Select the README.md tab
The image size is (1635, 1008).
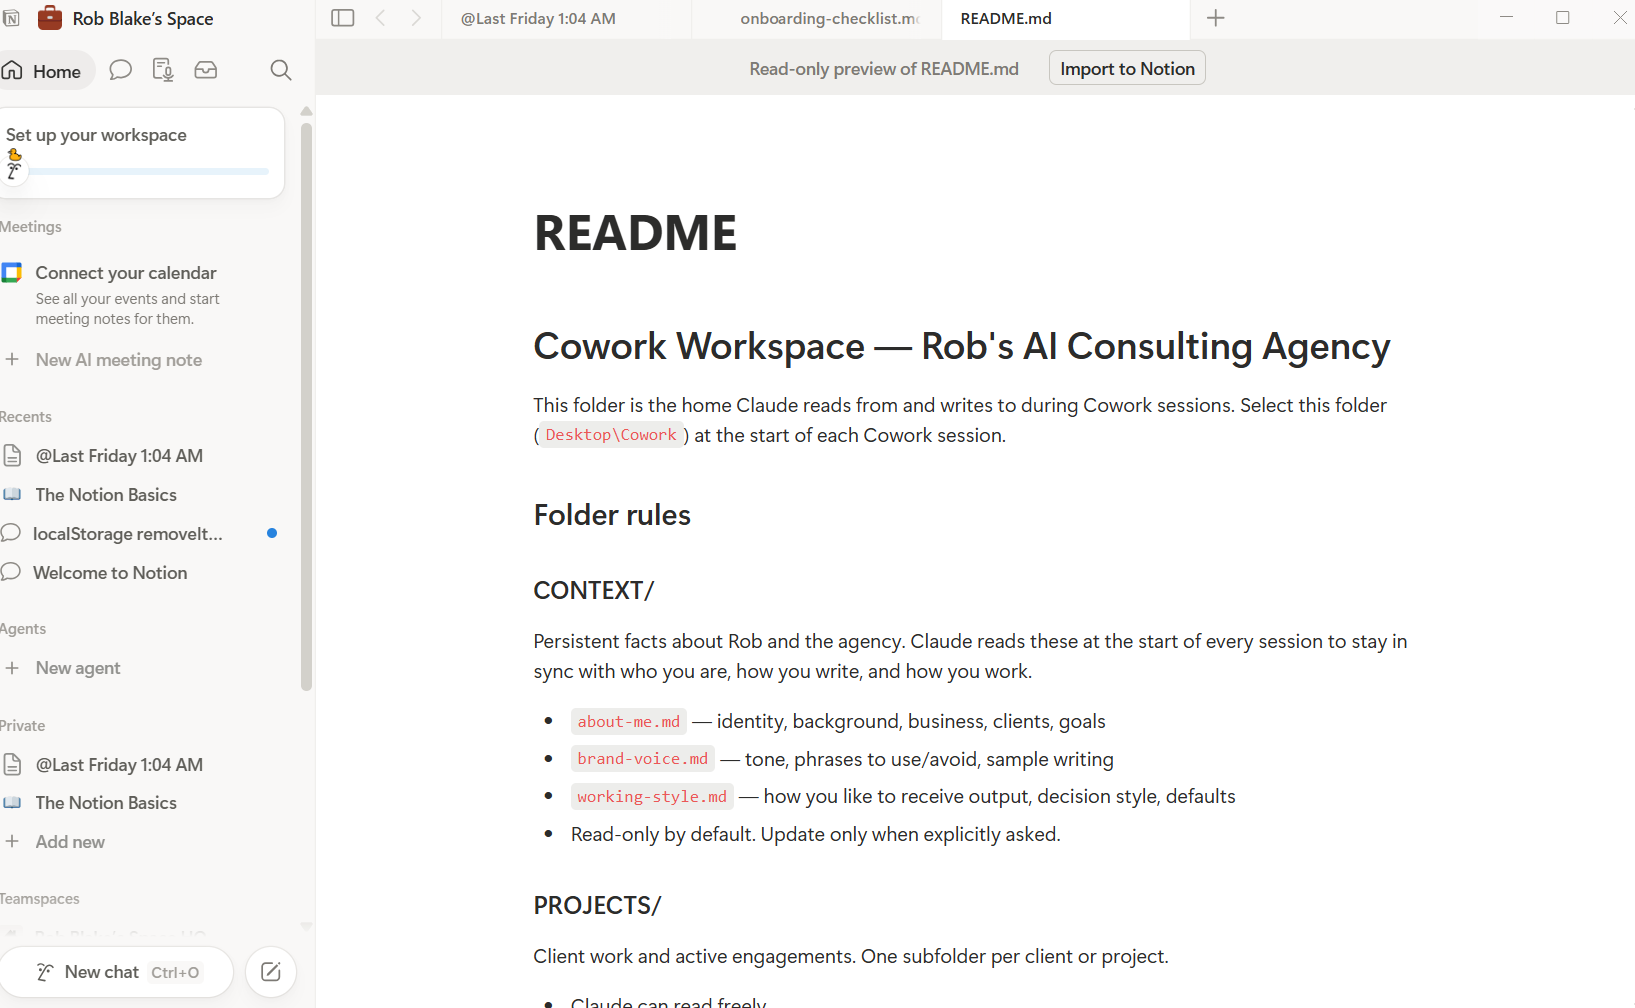point(1065,19)
